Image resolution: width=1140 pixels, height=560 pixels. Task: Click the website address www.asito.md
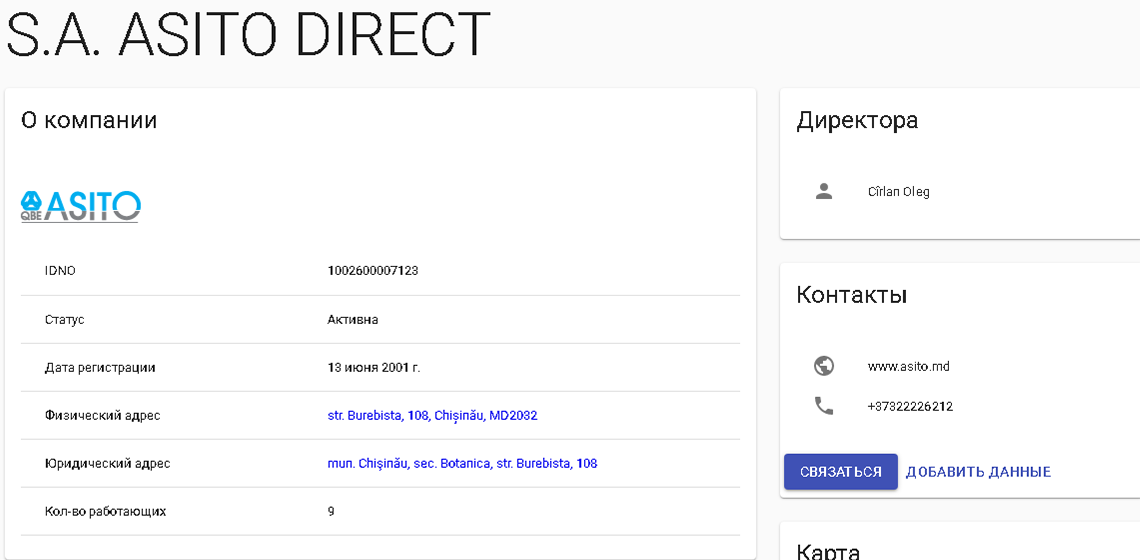click(908, 366)
